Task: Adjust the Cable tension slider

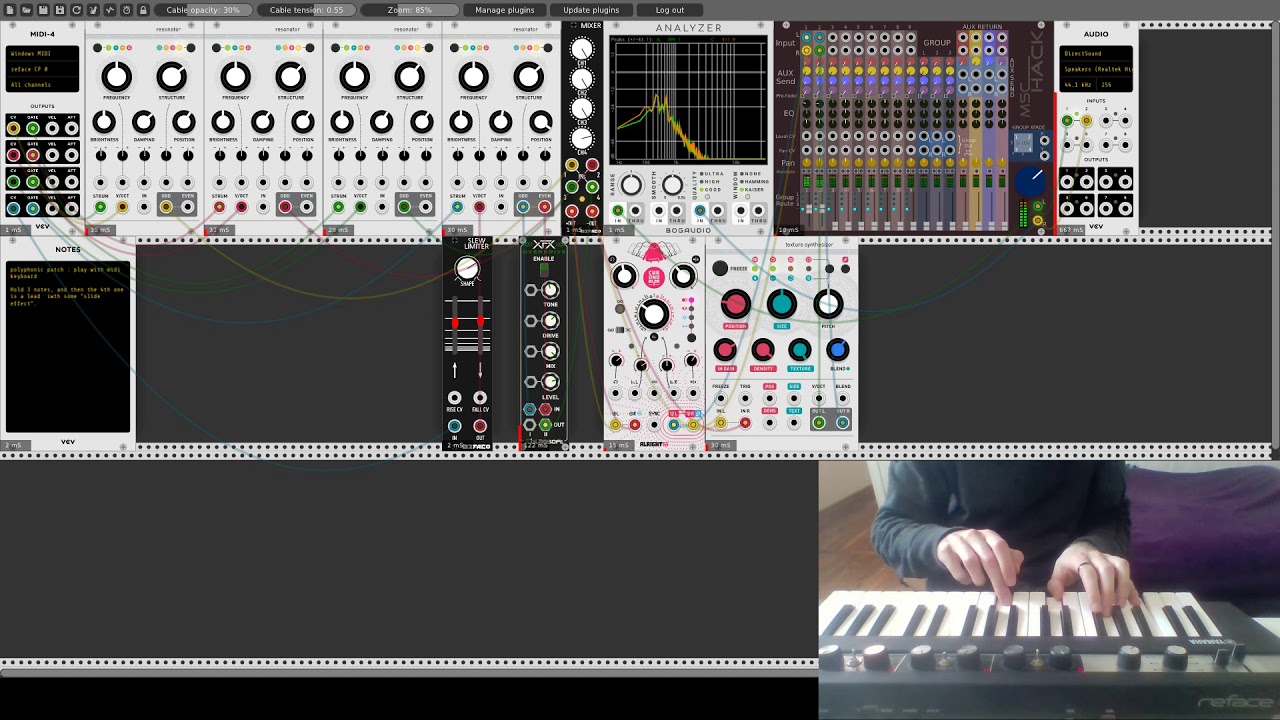Action: [x=306, y=10]
